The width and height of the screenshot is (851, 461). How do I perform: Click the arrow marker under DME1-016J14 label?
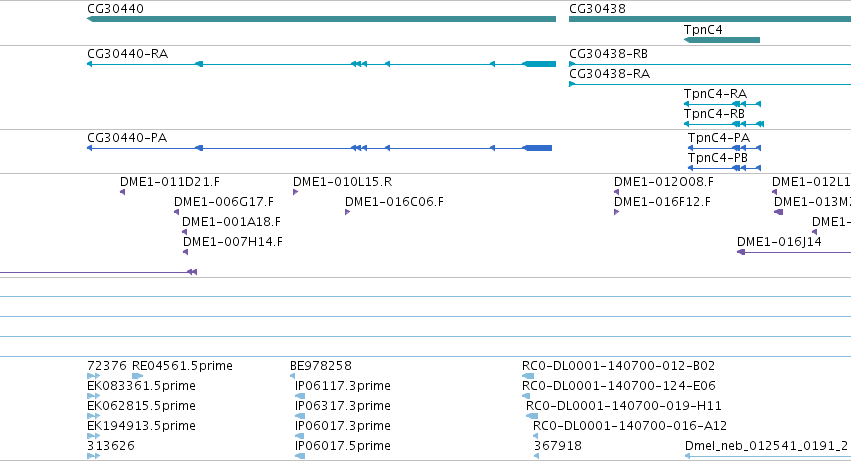tap(741, 252)
